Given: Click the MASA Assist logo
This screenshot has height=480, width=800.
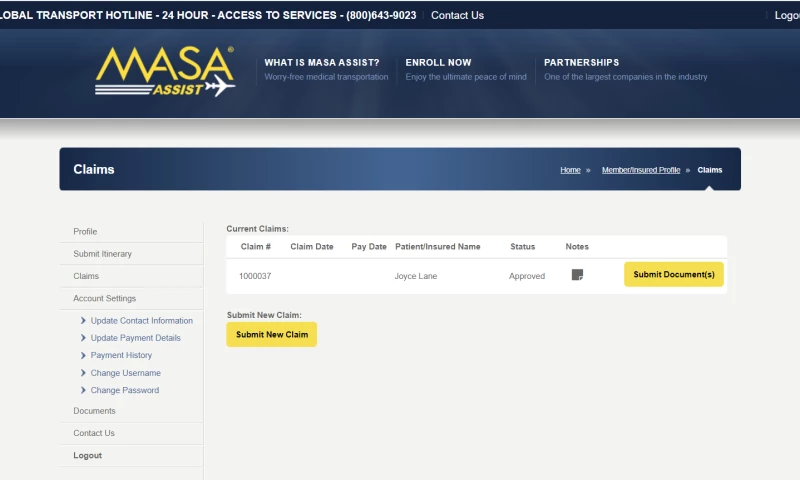Looking at the screenshot, I should click(165, 71).
